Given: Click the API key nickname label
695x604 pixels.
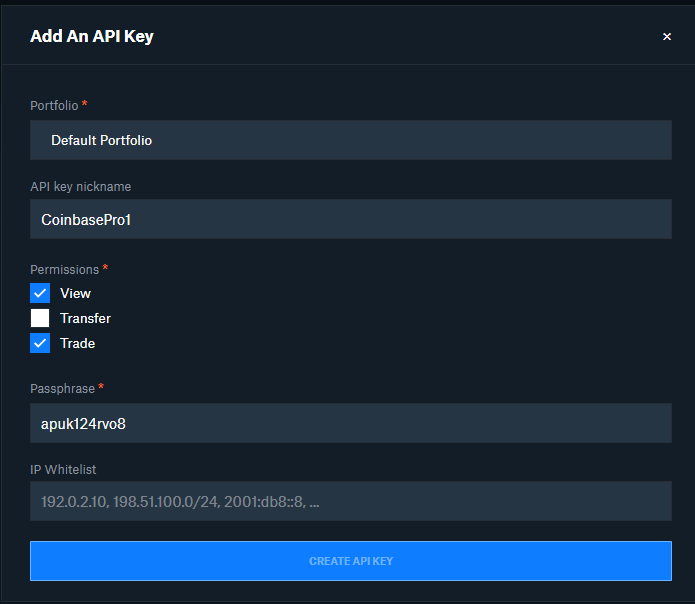Looking at the screenshot, I should tap(81, 187).
